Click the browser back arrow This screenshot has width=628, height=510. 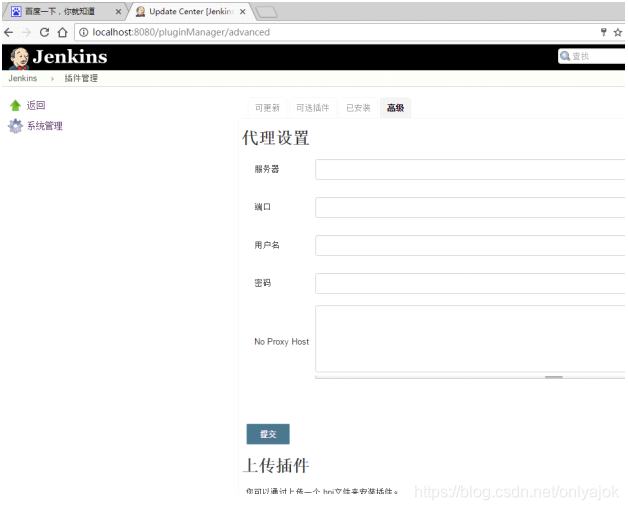point(8,32)
